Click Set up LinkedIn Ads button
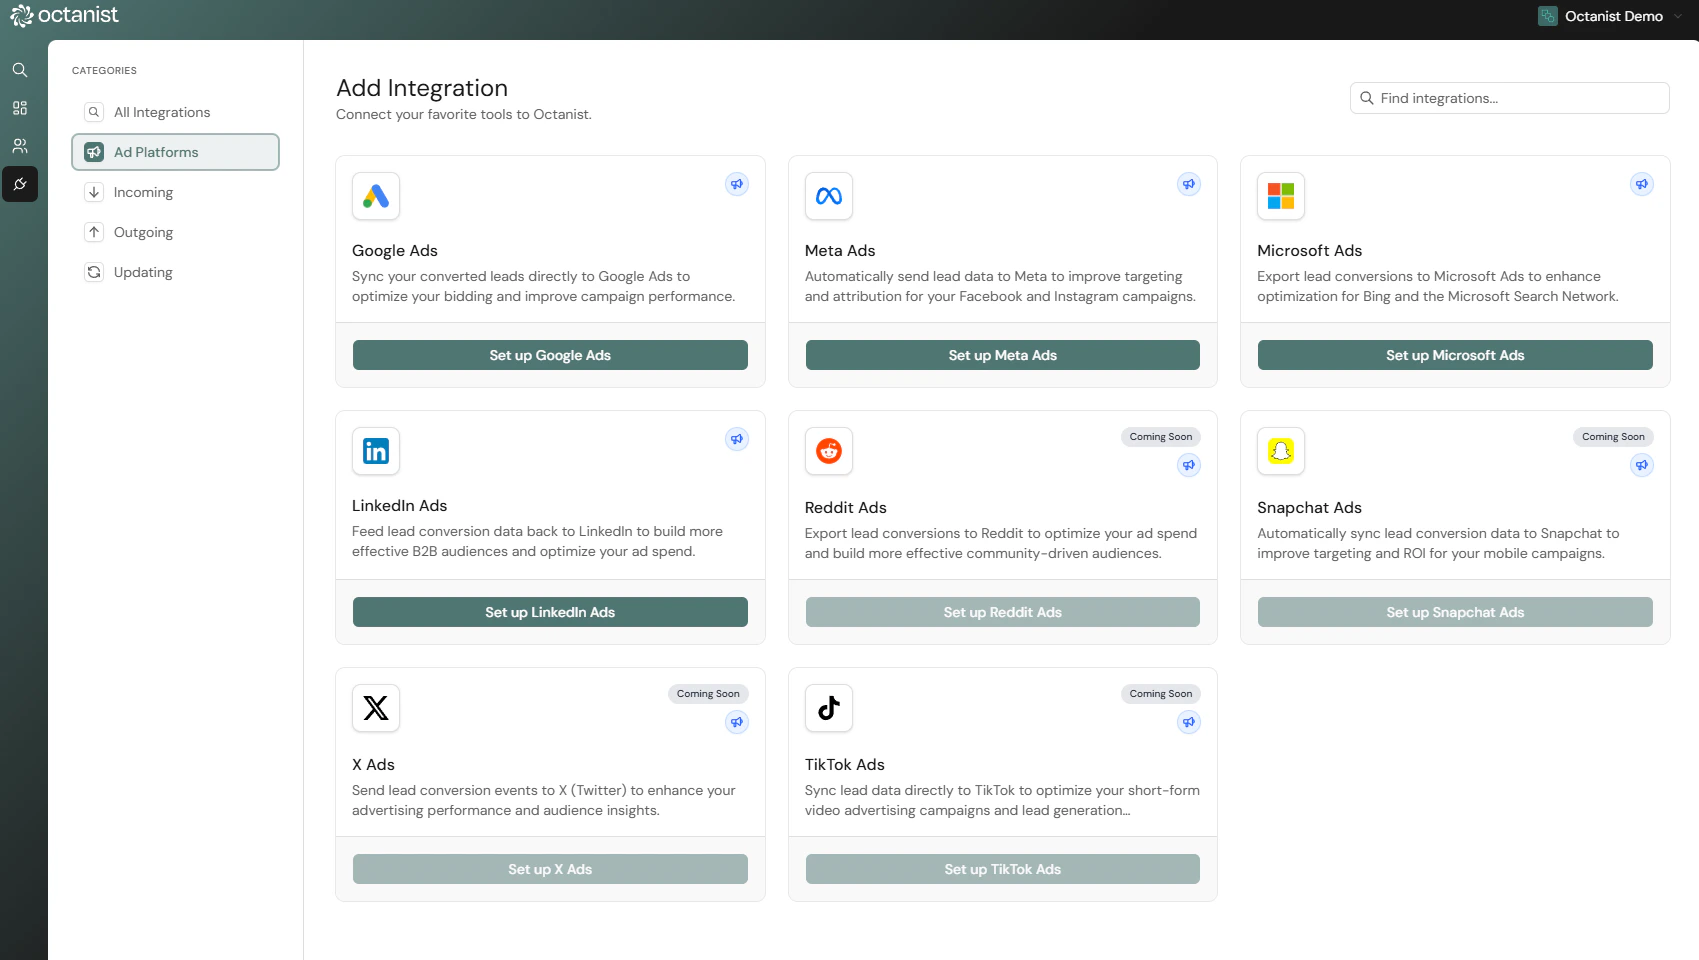Image resolution: width=1699 pixels, height=960 pixels. pyautogui.click(x=550, y=612)
